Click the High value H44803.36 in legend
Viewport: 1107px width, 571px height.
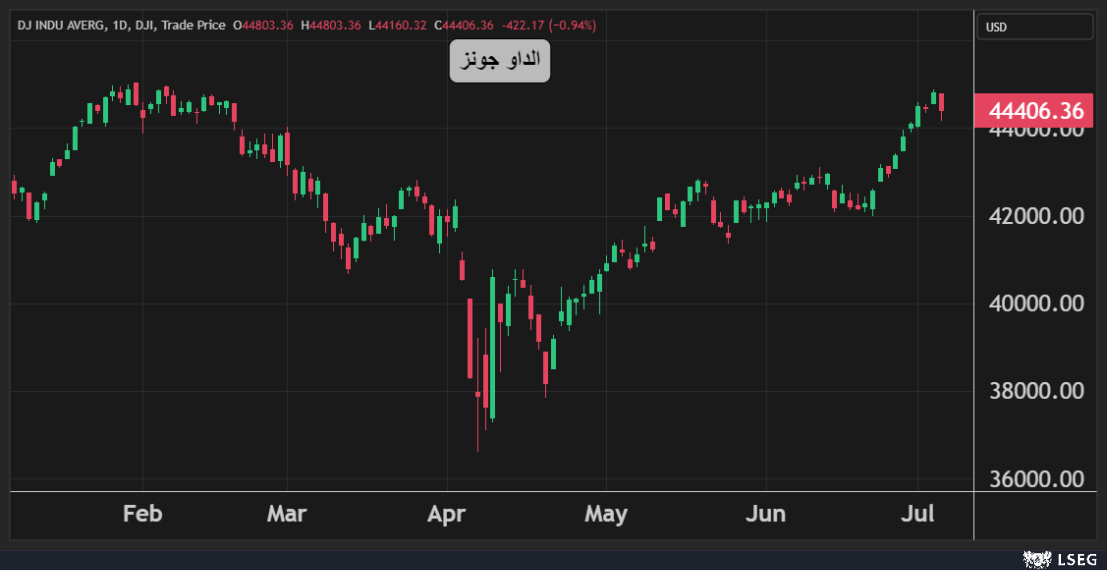click(x=331, y=25)
